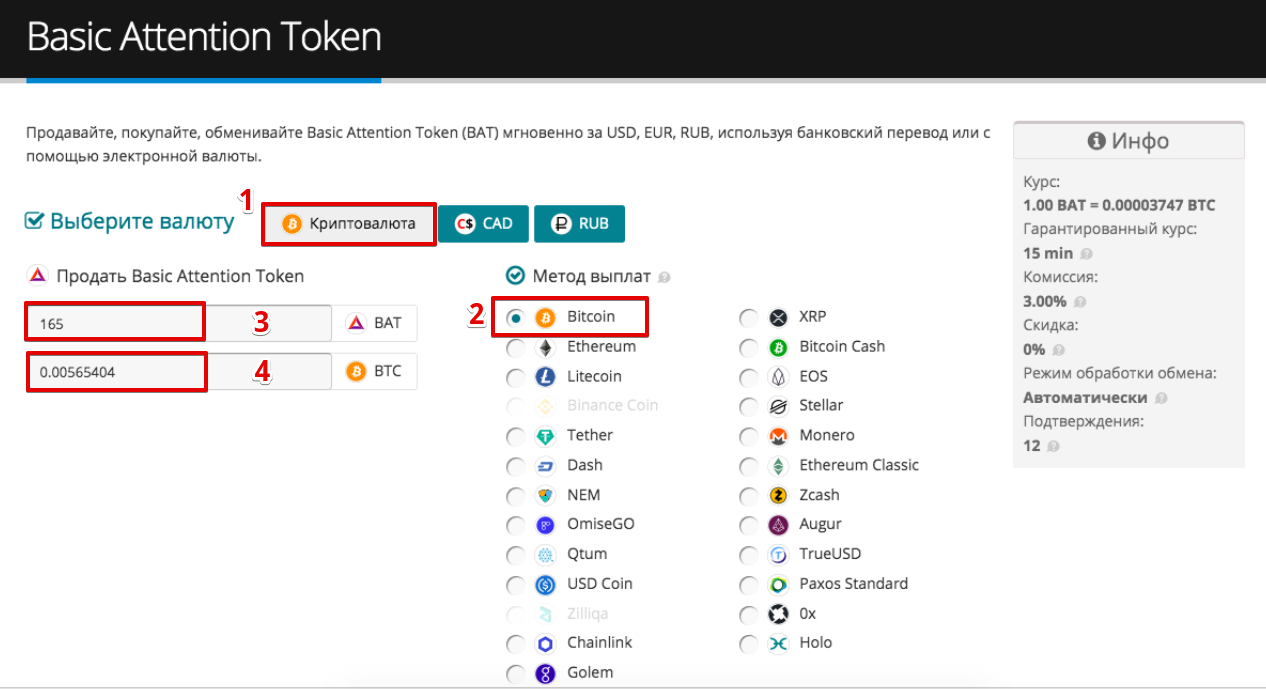The image size is (1266, 689).
Task: Click the EOS icon
Action: click(x=778, y=377)
